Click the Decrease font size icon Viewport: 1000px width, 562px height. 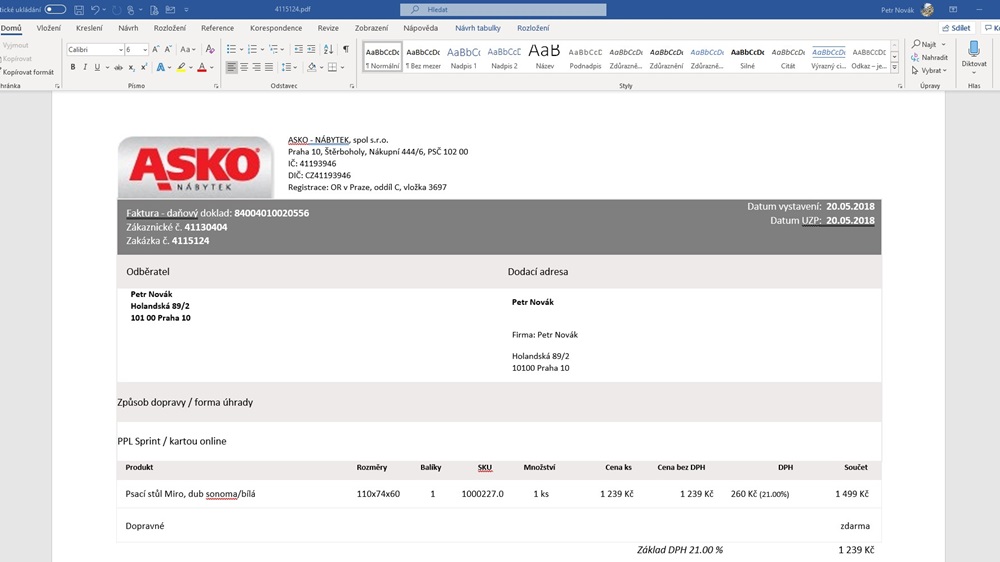168,49
